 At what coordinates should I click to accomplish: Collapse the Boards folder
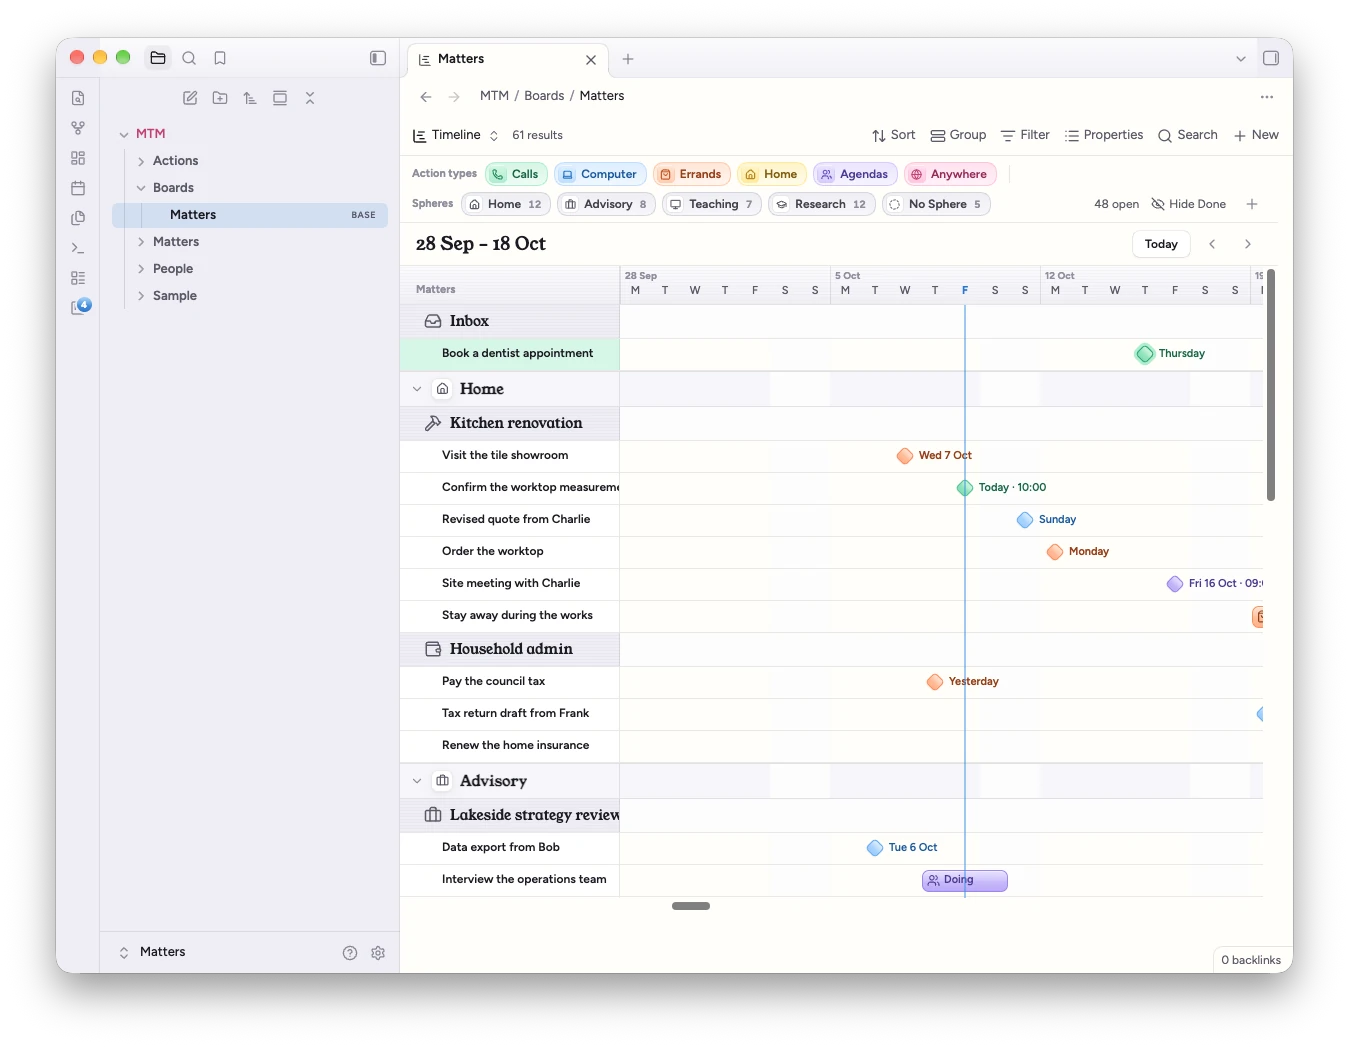coord(141,188)
